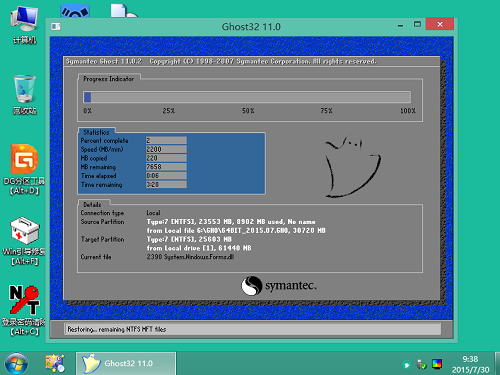Click the Symantec Ghost 11.0.2 copyright header

pyautogui.click(x=221, y=61)
